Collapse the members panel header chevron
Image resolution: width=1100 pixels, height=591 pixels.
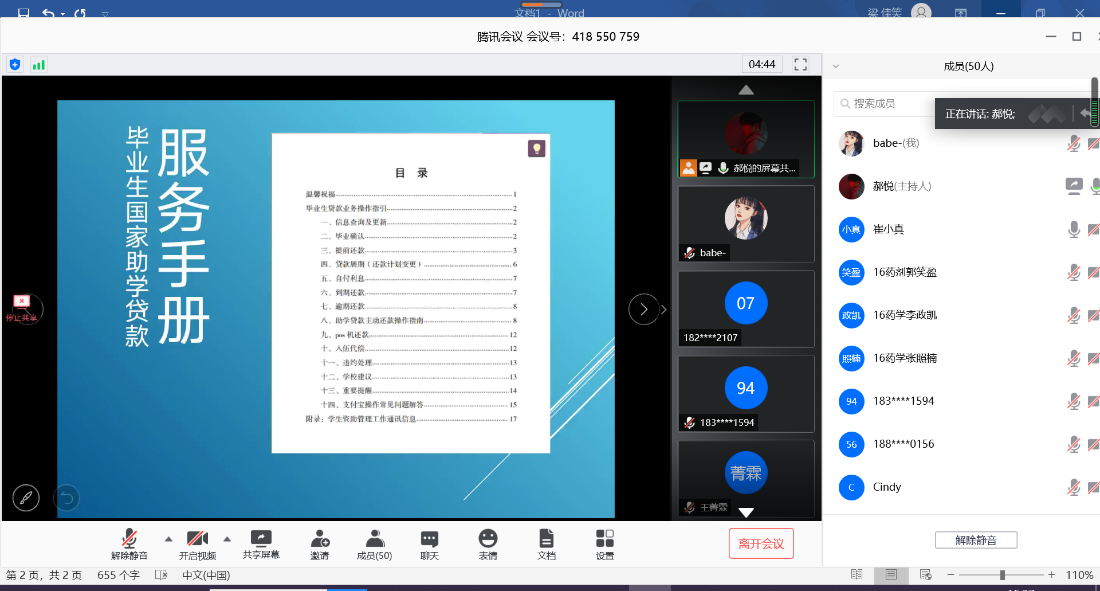pos(836,67)
